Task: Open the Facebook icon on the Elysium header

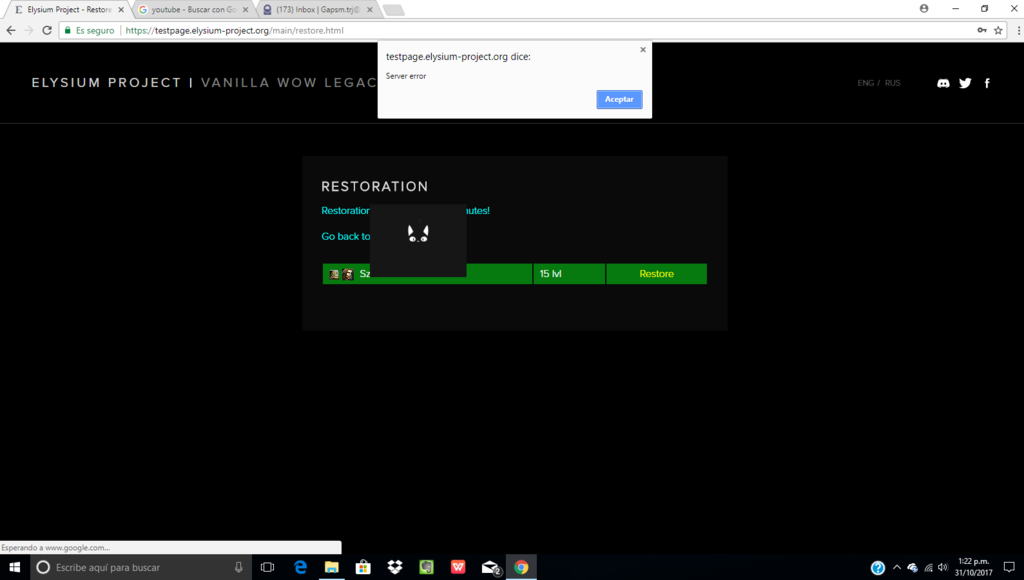Action: (x=987, y=83)
